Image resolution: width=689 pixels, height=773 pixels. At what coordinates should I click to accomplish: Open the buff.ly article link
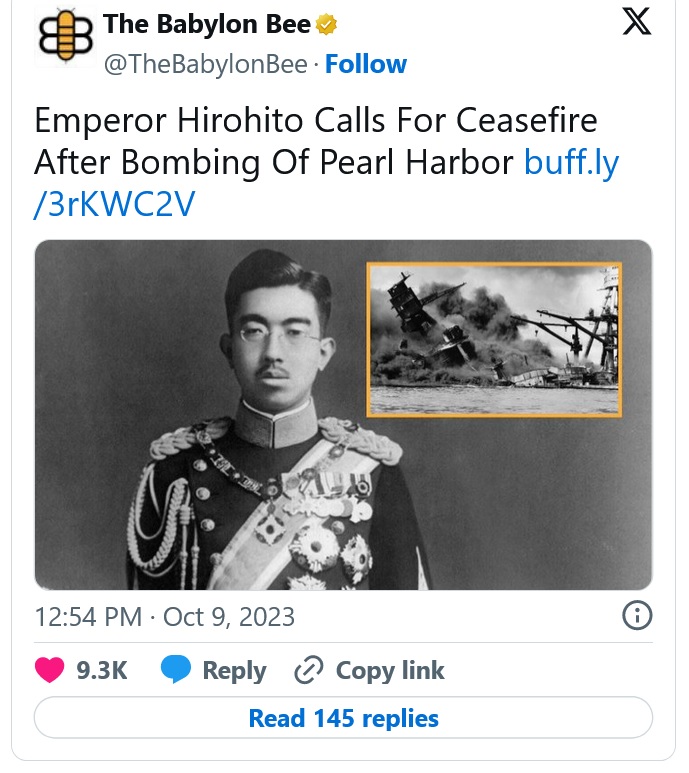click(571, 162)
